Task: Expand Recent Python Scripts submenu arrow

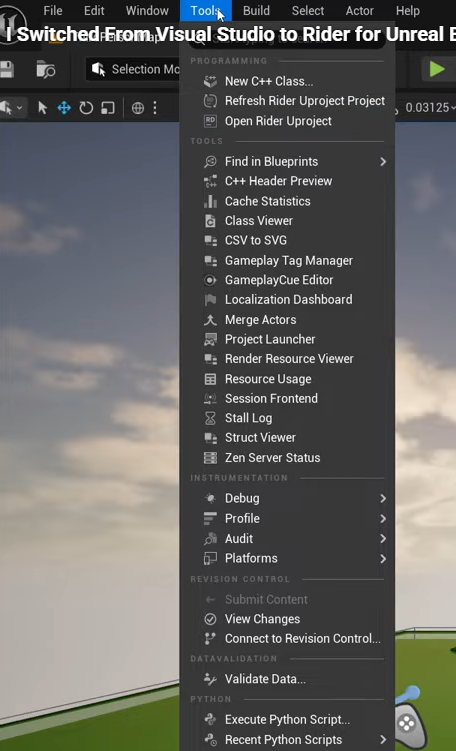Action: pos(383,740)
